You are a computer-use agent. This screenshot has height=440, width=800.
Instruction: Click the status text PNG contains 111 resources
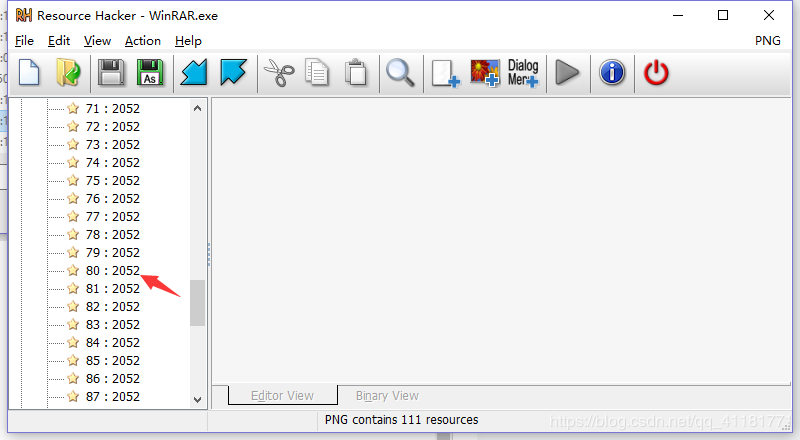click(402, 420)
